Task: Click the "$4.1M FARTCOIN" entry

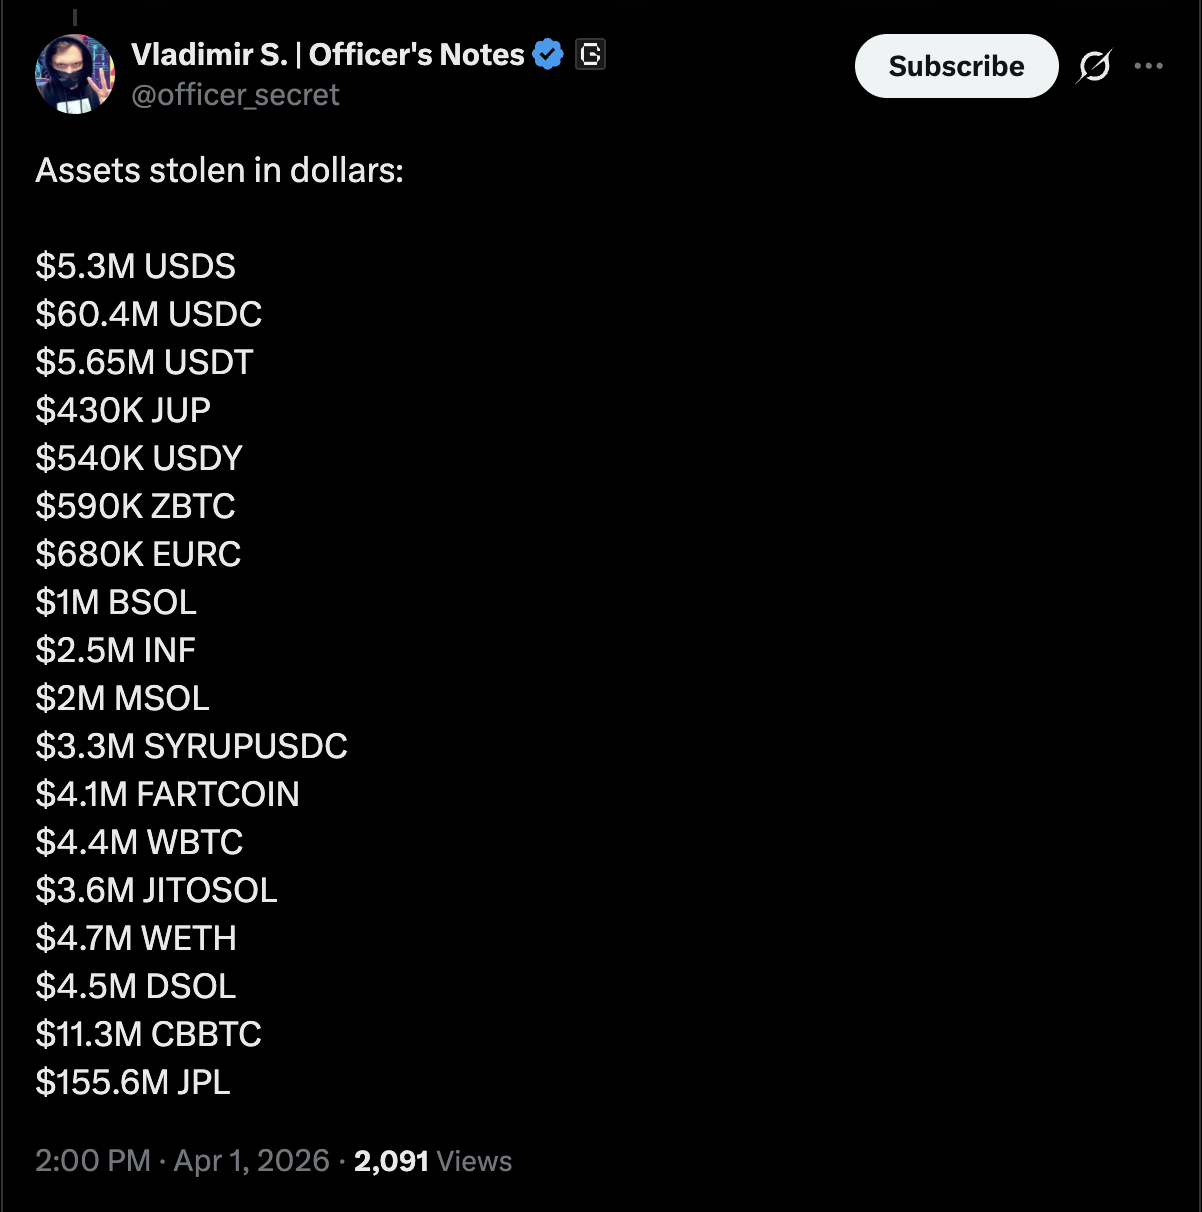Action: pos(167,794)
